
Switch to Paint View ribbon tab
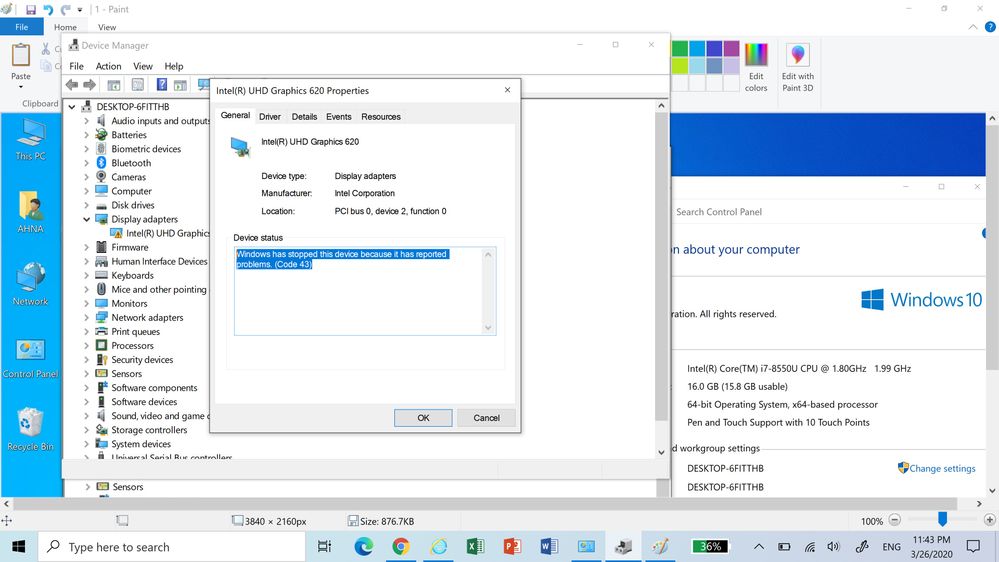click(x=107, y=27)
